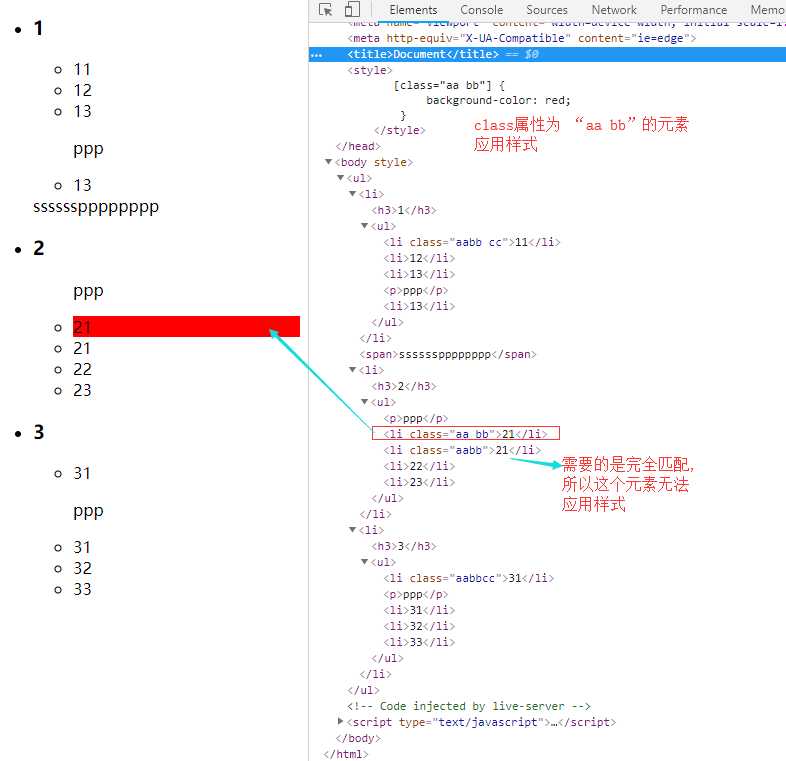Click the sssssspppppppp text on the page

tap(96, 207)
